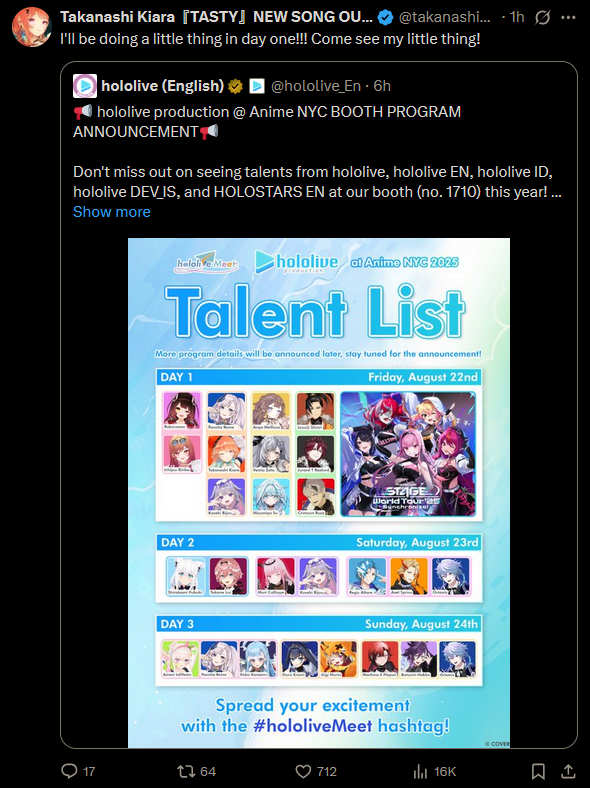Image resolution: width=590 pixels, height=788 pixels.
Task: Open the Talent List image
Action: point(319,492)
